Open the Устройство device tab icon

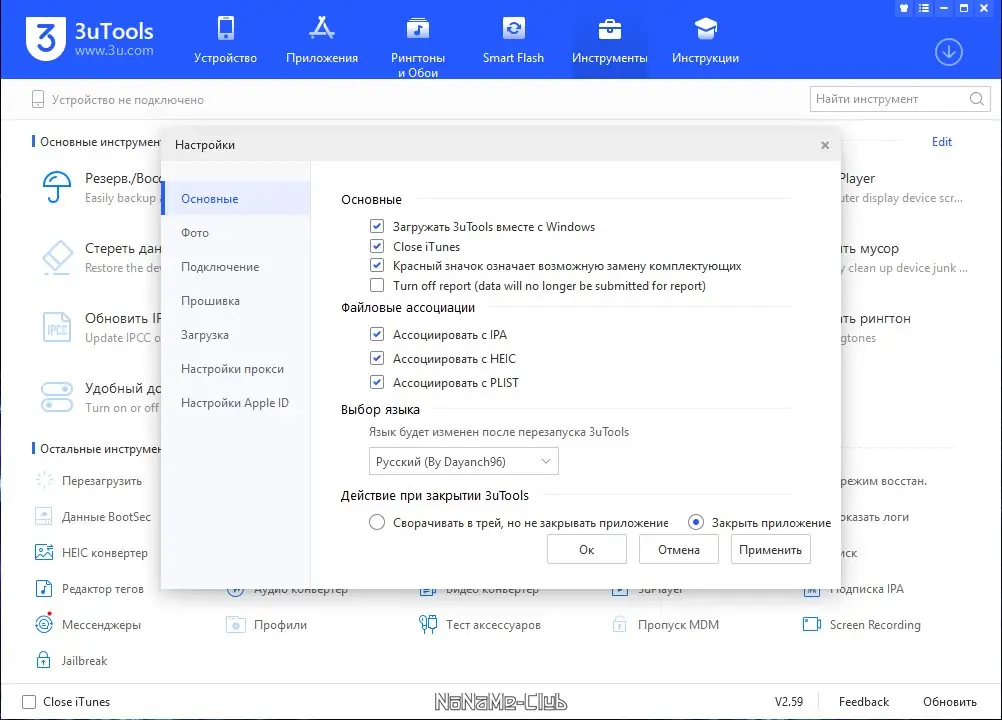click(x=226, y=28)
